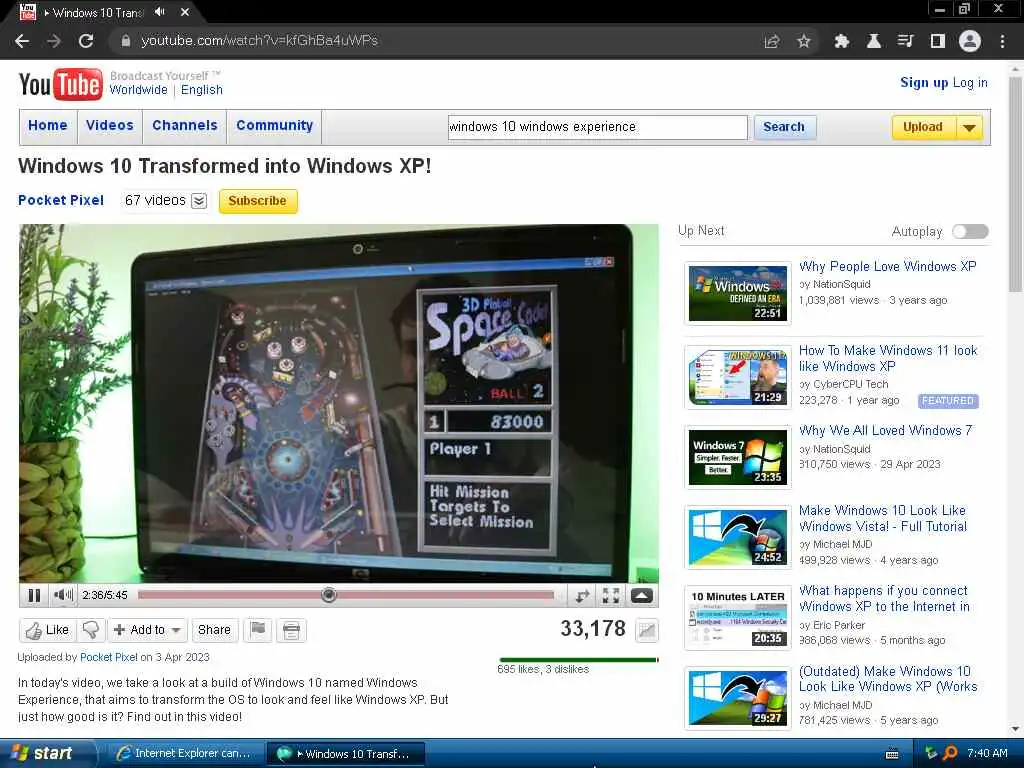The width and height of the screenshot is (1024, 768).
Task: Open the Community tab
Action: pyautogui.click(x=275, y=125)
